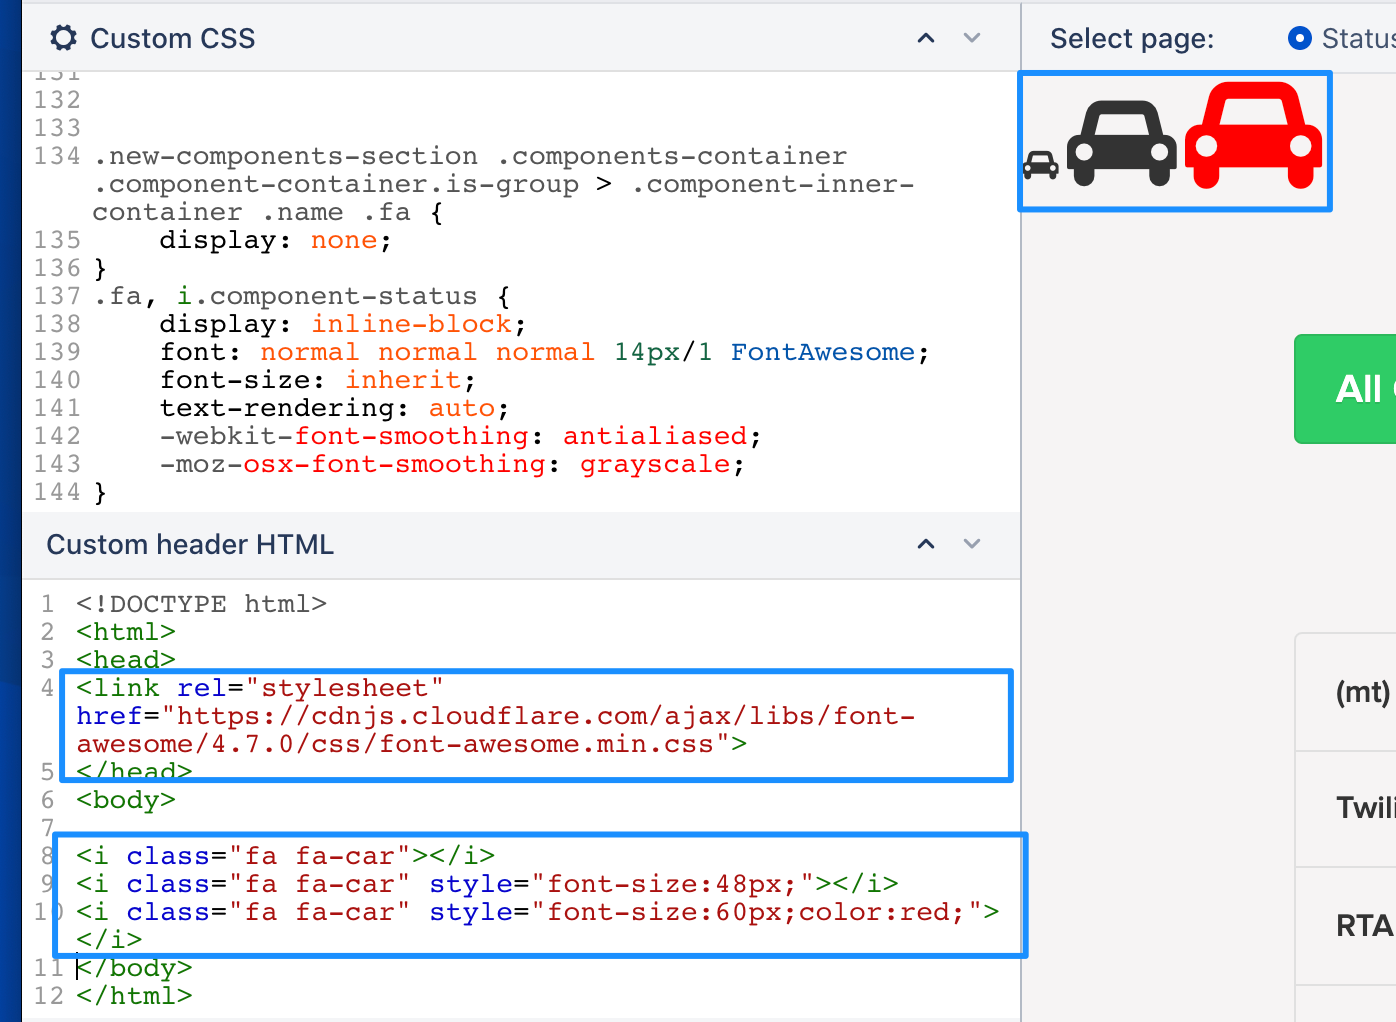Click the blue radio dot next to Status
Viewport: 1396px width, 1022px height.
pyautogui.click(x=1299, y=38)
